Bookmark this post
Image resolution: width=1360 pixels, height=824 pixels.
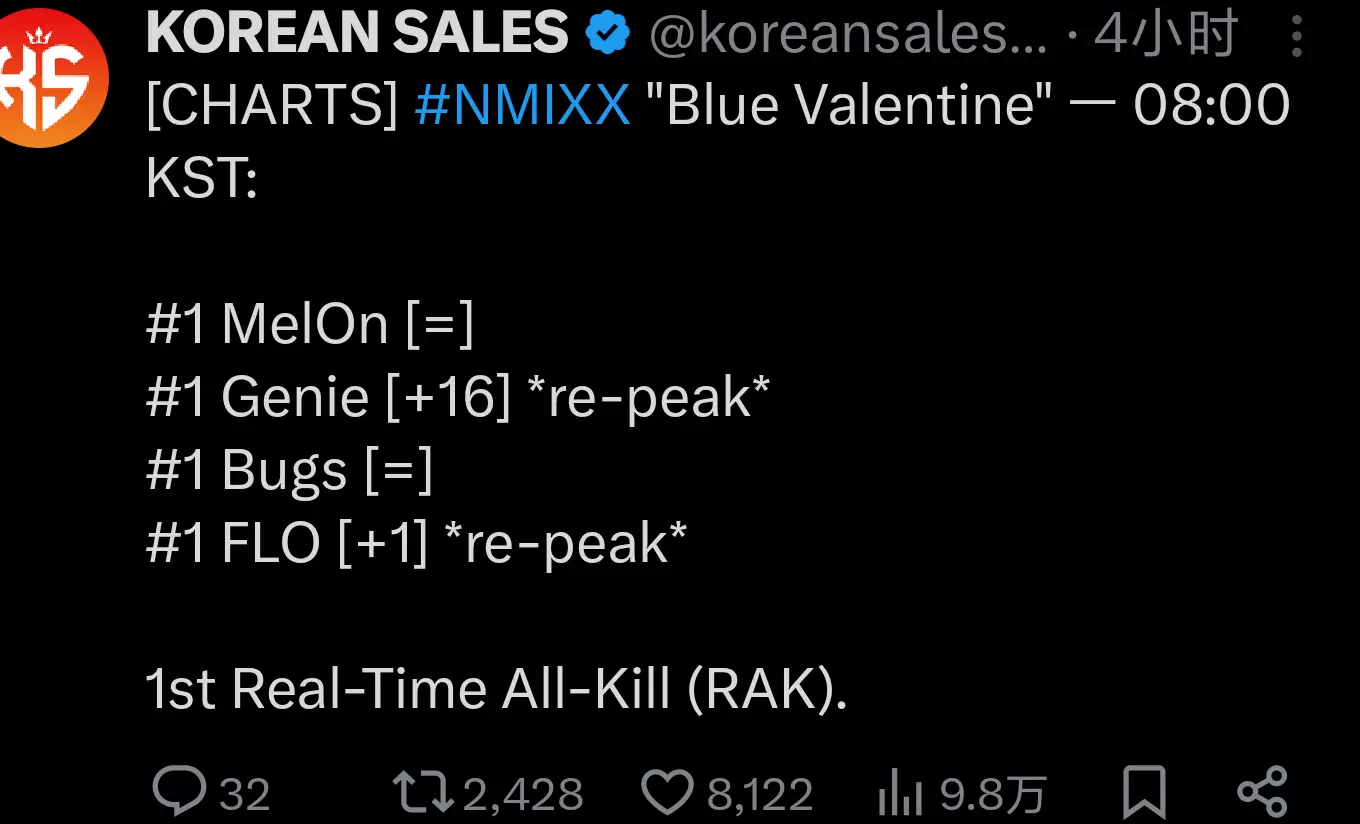(1143, 793)
